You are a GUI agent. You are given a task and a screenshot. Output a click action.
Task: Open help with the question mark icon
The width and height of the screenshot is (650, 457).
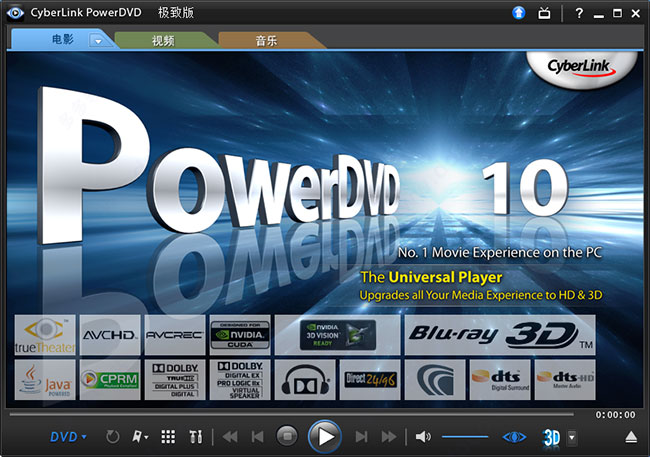point(579,13)
